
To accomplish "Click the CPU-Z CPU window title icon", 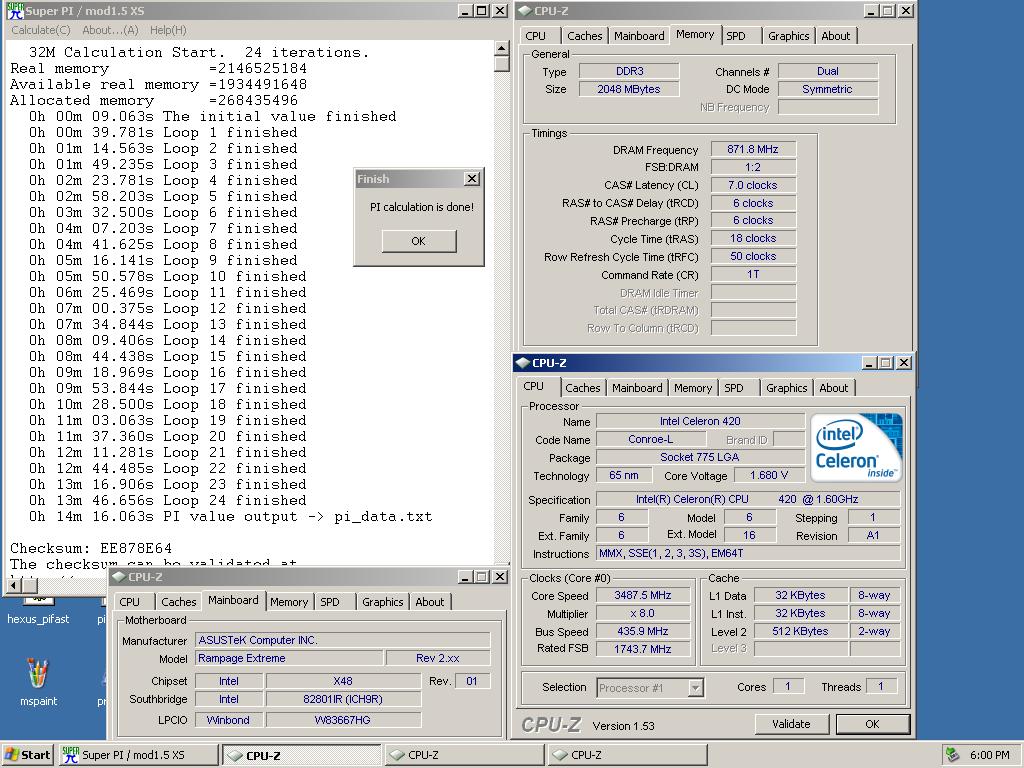I will coord(522,362).
